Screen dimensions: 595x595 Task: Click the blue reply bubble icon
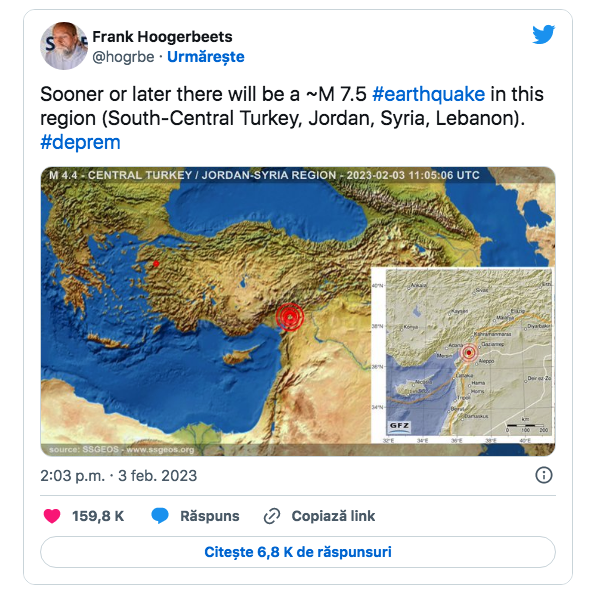160,516
